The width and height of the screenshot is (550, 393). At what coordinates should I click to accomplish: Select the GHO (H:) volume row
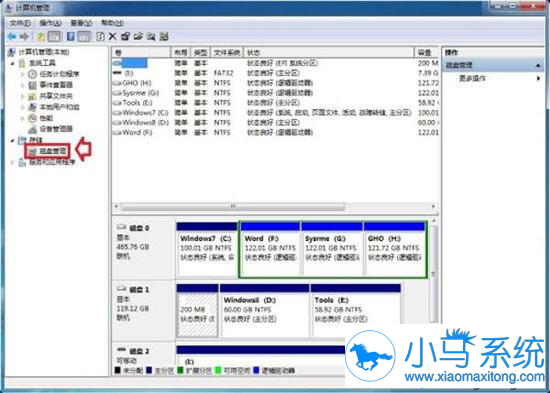pos(275,83)
